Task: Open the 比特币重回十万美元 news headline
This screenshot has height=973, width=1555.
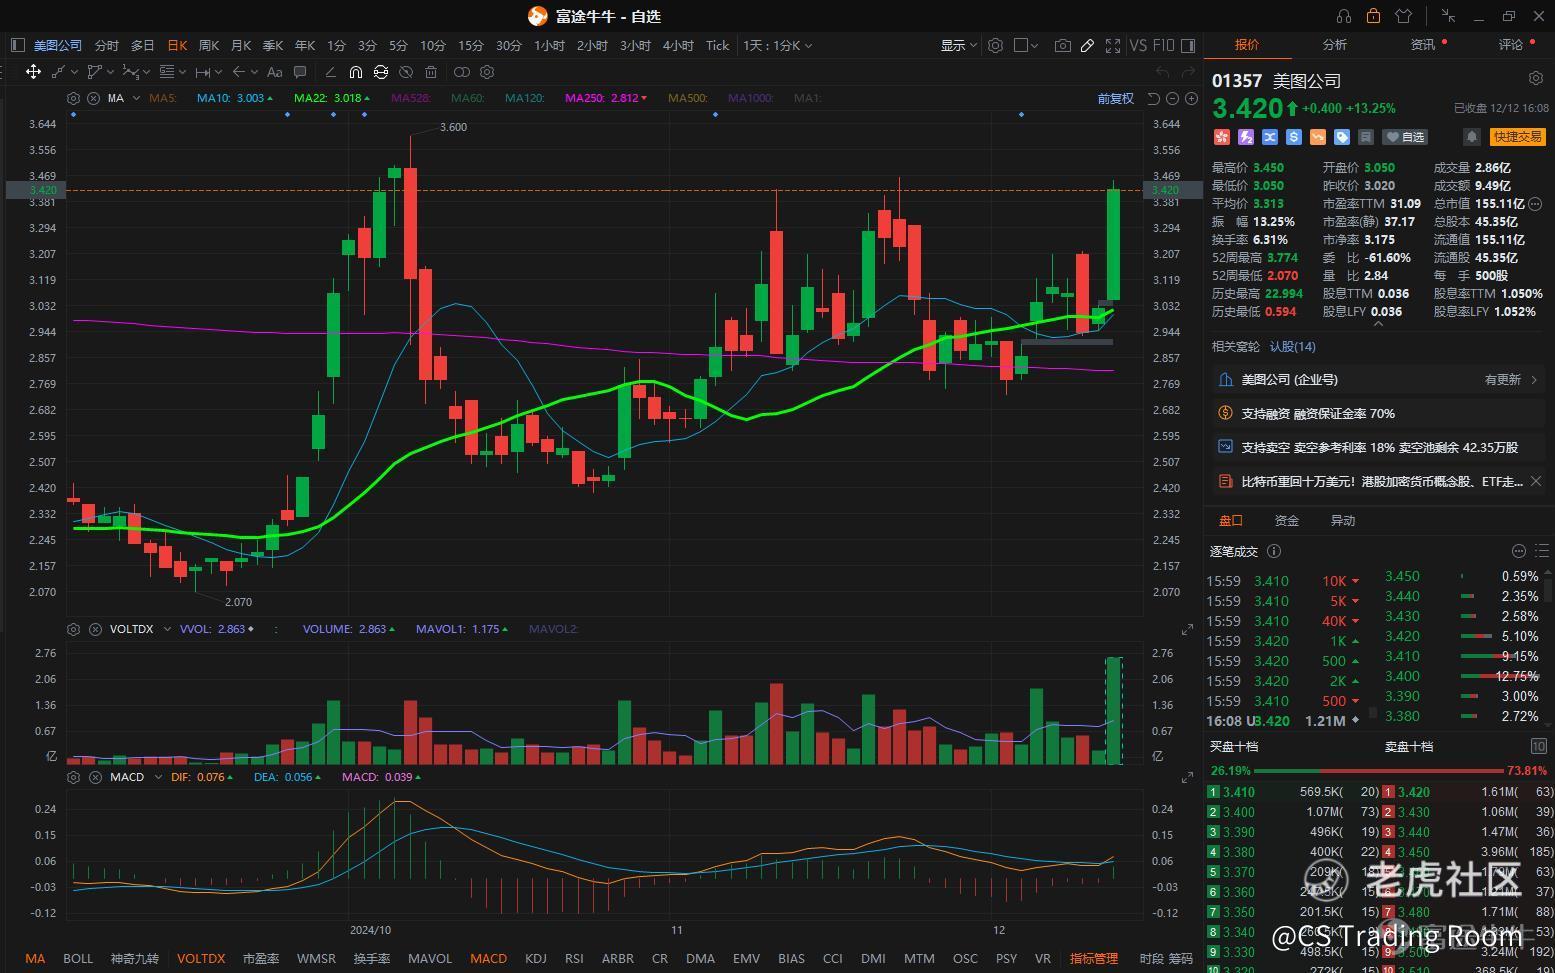Action: pyautogui.click(x=1382, y=481)
